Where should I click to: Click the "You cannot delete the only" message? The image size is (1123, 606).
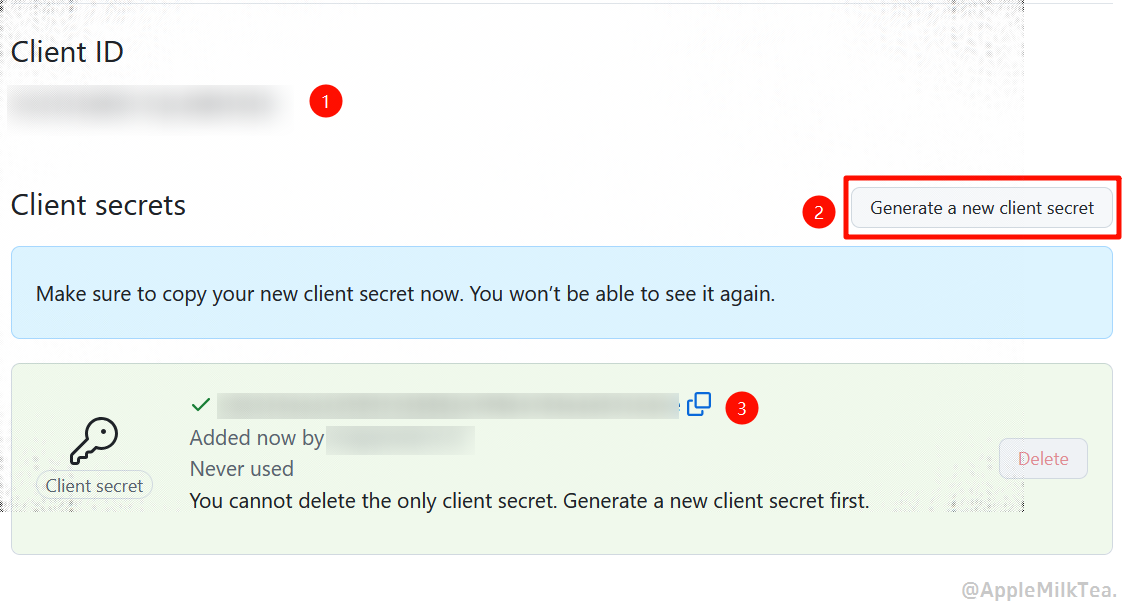(x=529, y=500)
